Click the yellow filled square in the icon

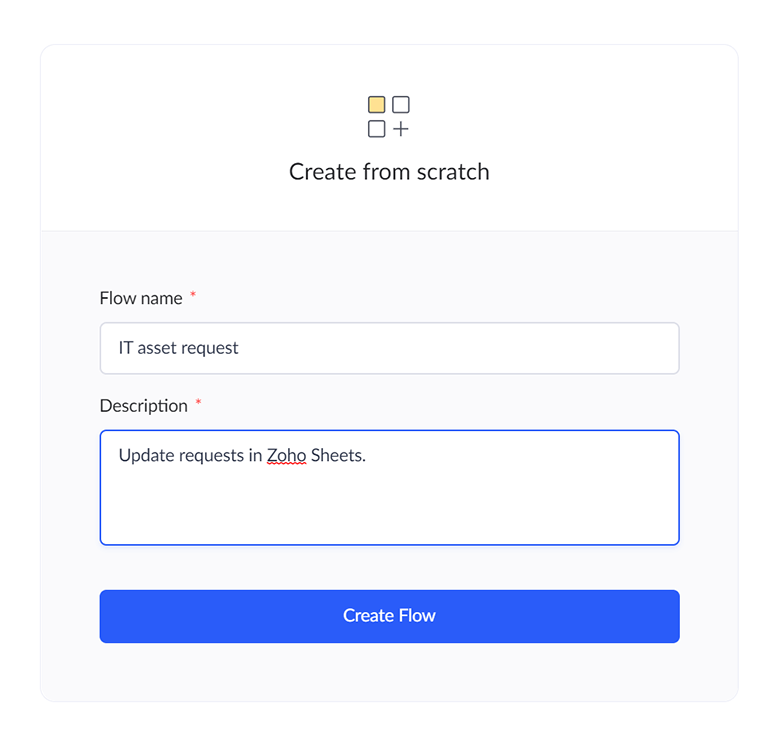(377, 105)
